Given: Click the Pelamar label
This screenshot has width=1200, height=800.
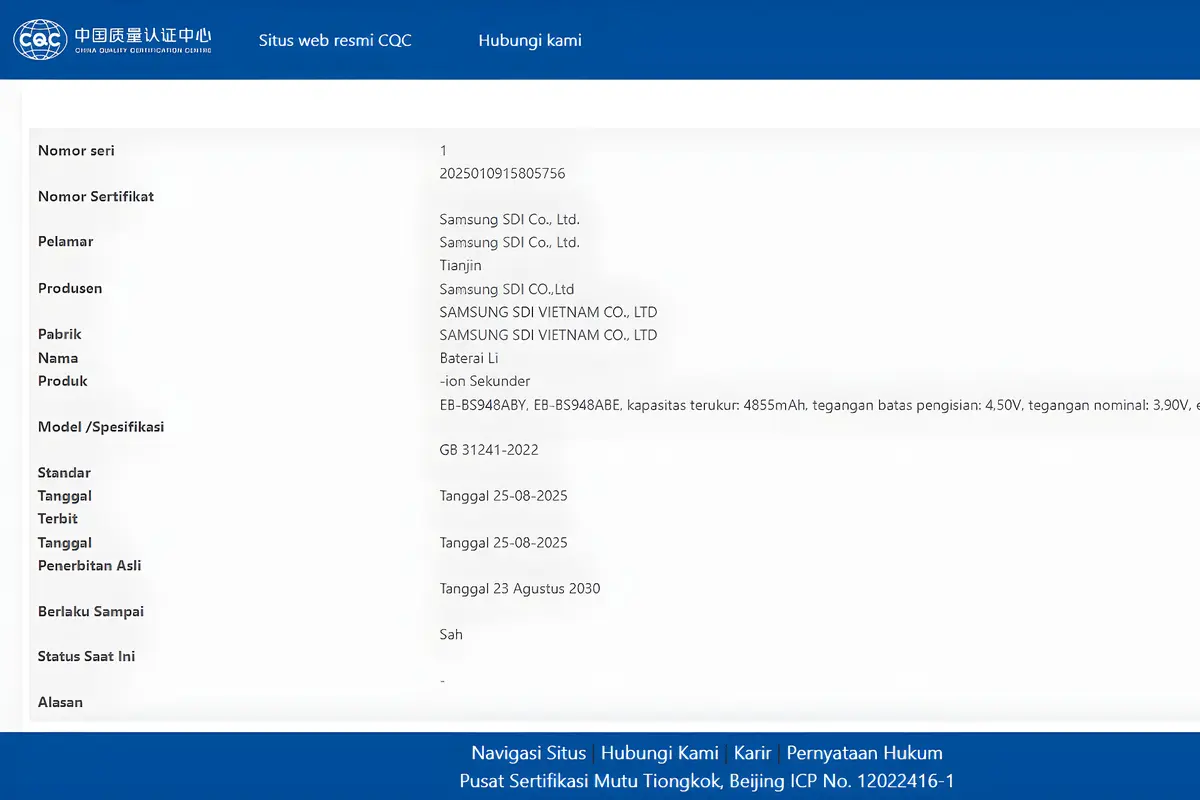Looking at the screenshot, I should pyautogui.click(x=66, y=241).
